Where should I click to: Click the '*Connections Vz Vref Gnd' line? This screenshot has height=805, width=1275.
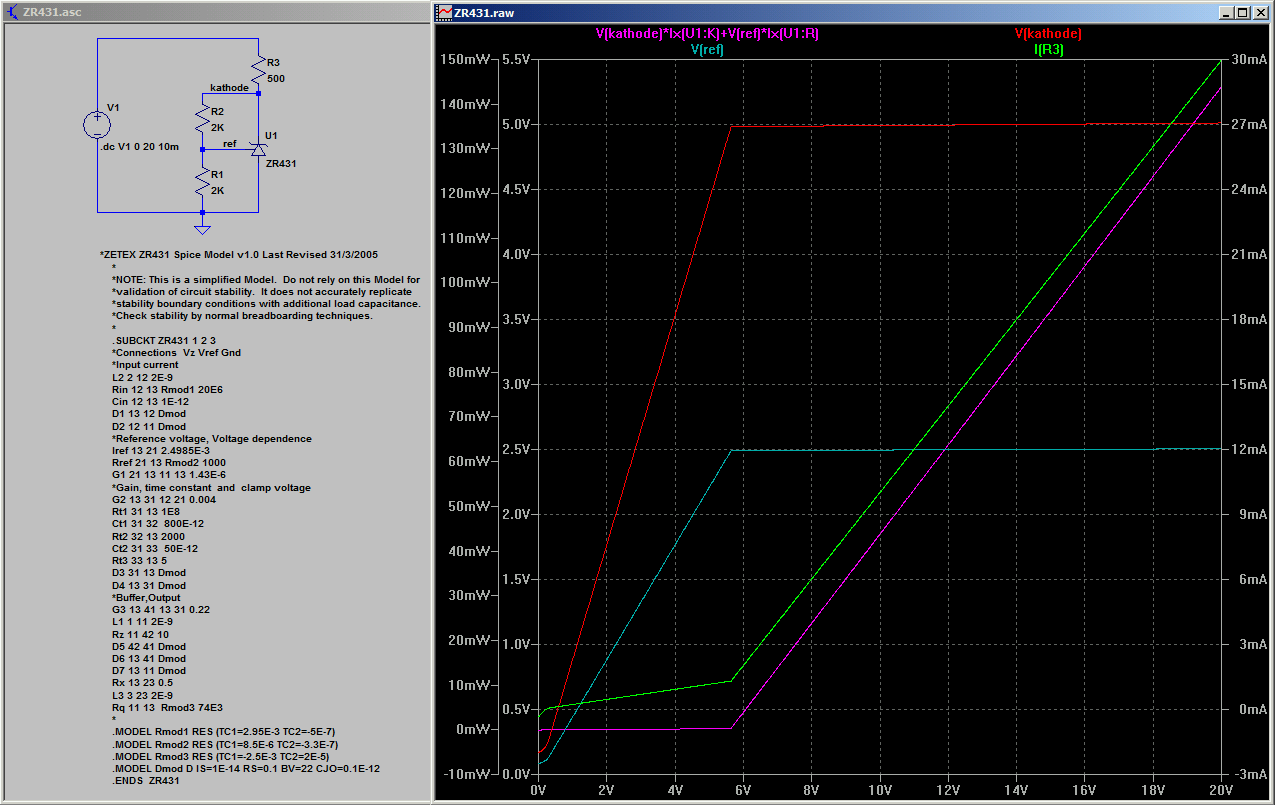(x=176, y=353)
